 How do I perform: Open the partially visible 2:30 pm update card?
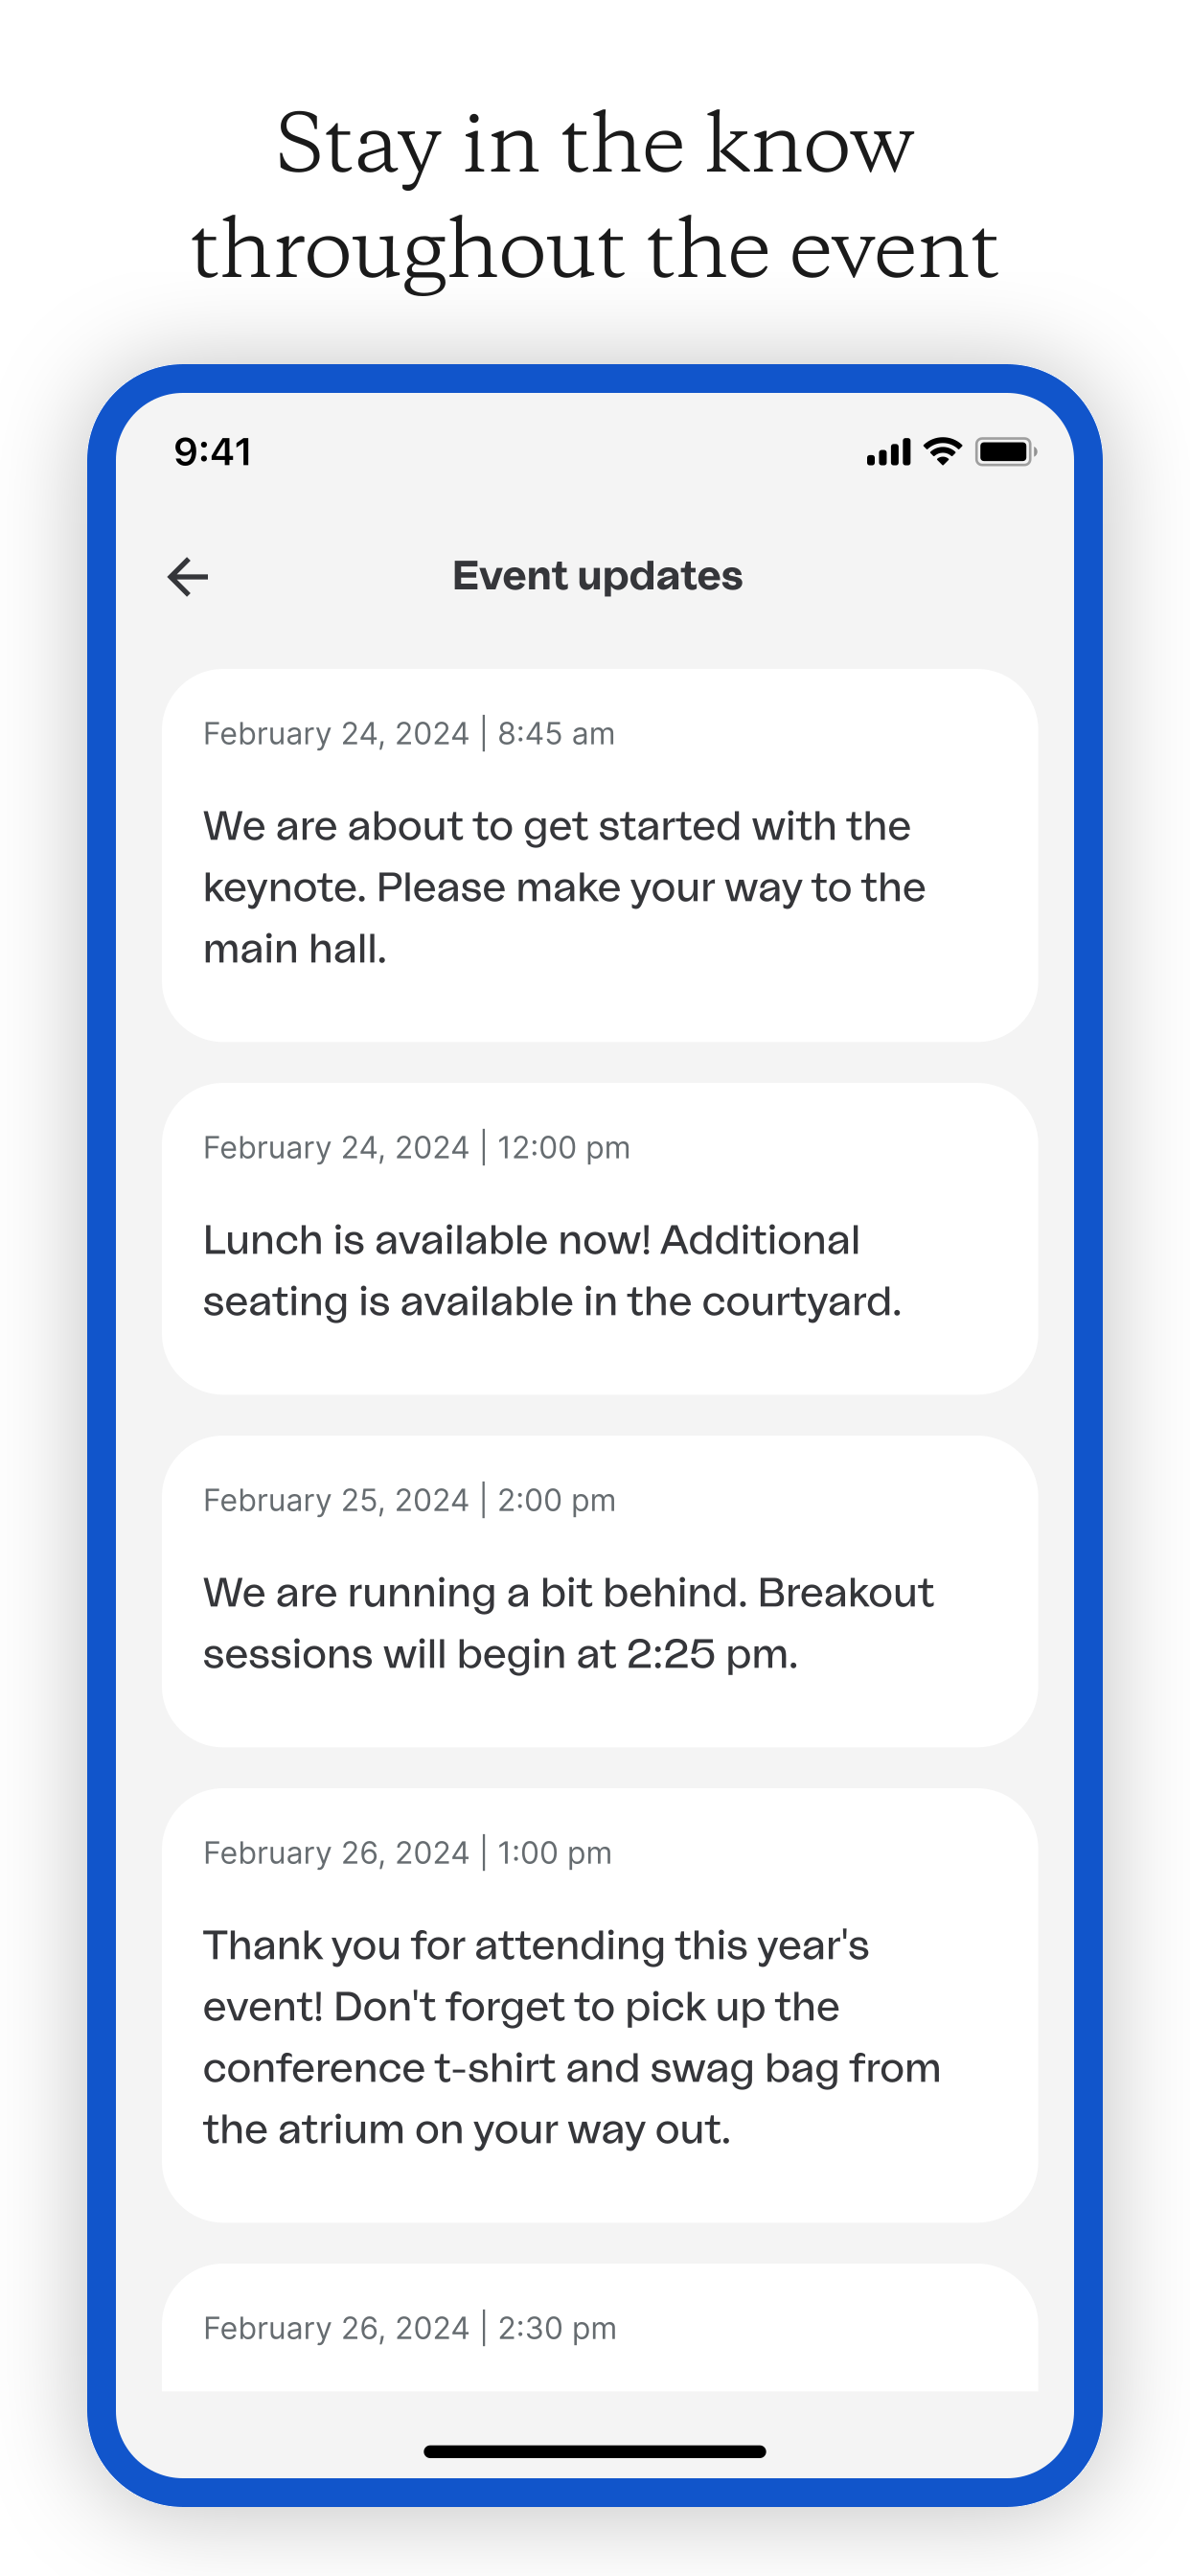click(x=599, y=2328)
